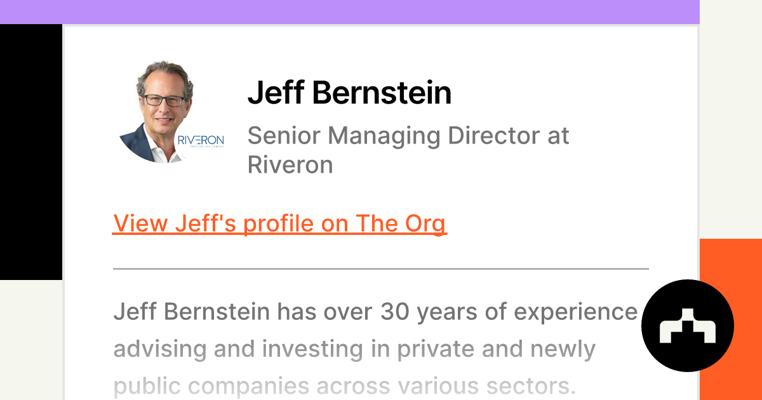The image size is (762, 400).
Task: Click the purple banner at the top
Action: point(349,11)
